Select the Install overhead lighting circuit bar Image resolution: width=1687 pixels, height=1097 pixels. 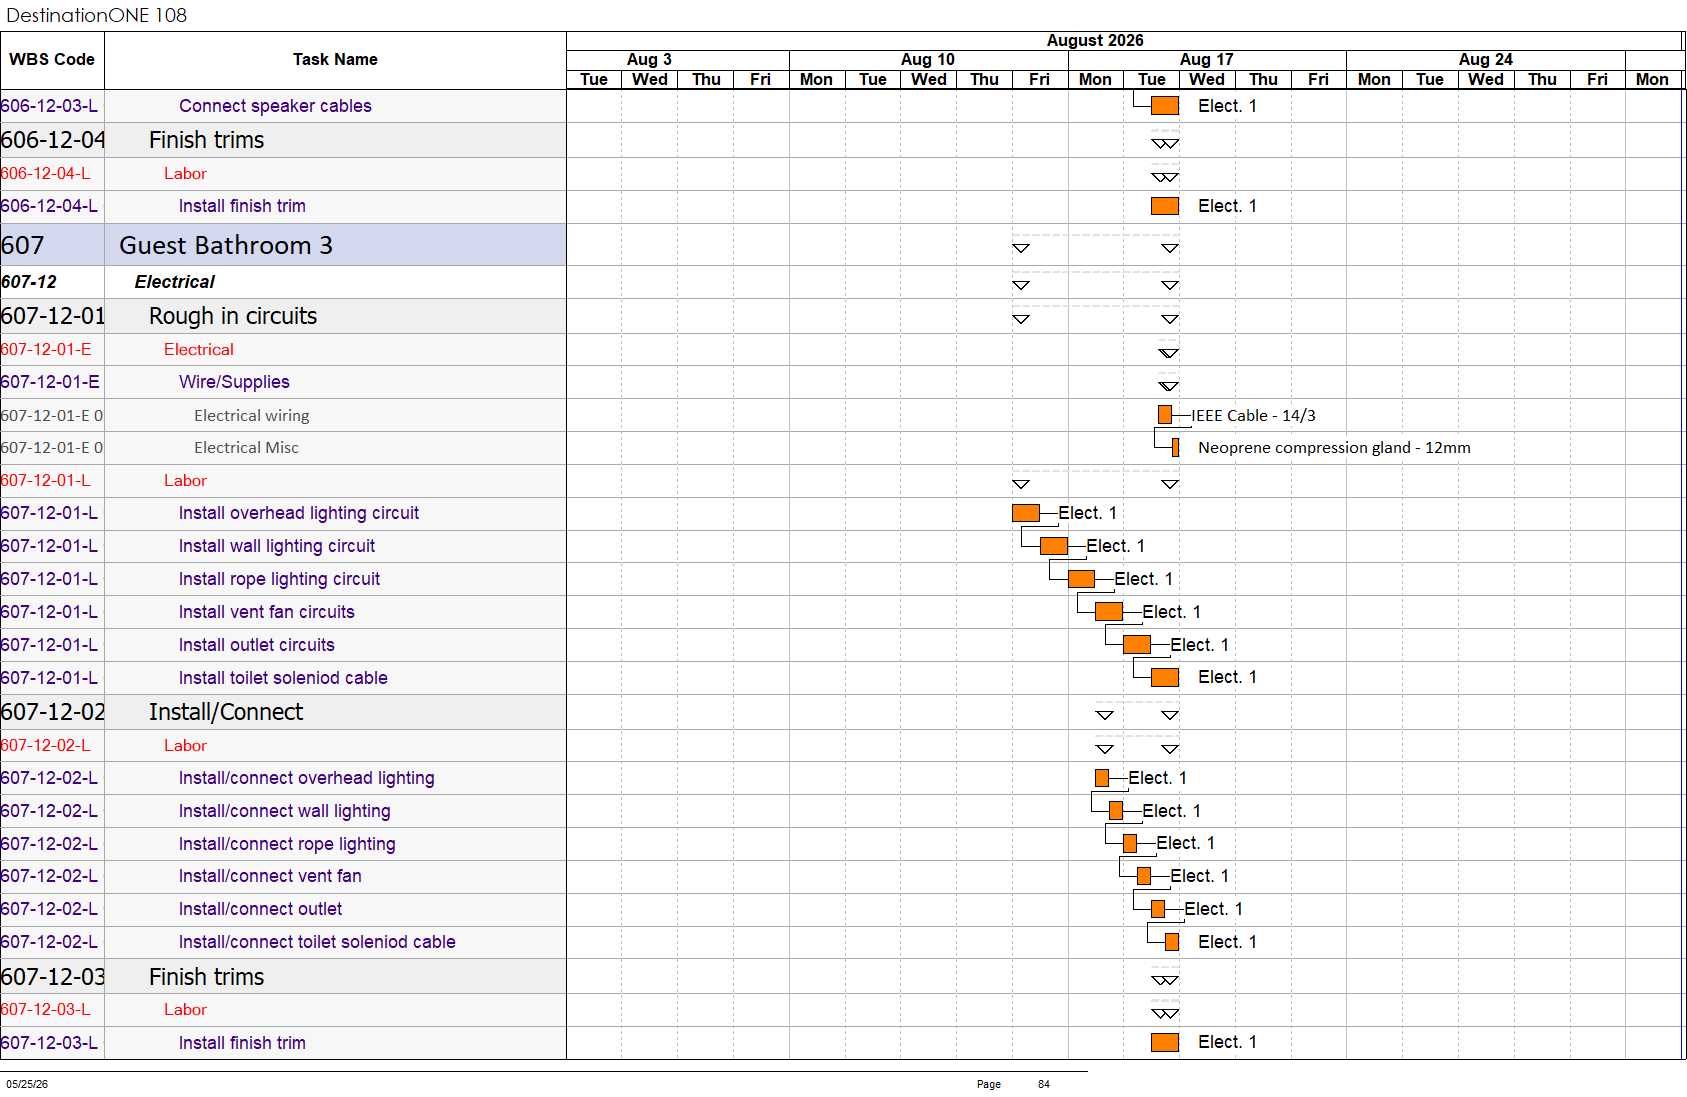[1026, 513]
